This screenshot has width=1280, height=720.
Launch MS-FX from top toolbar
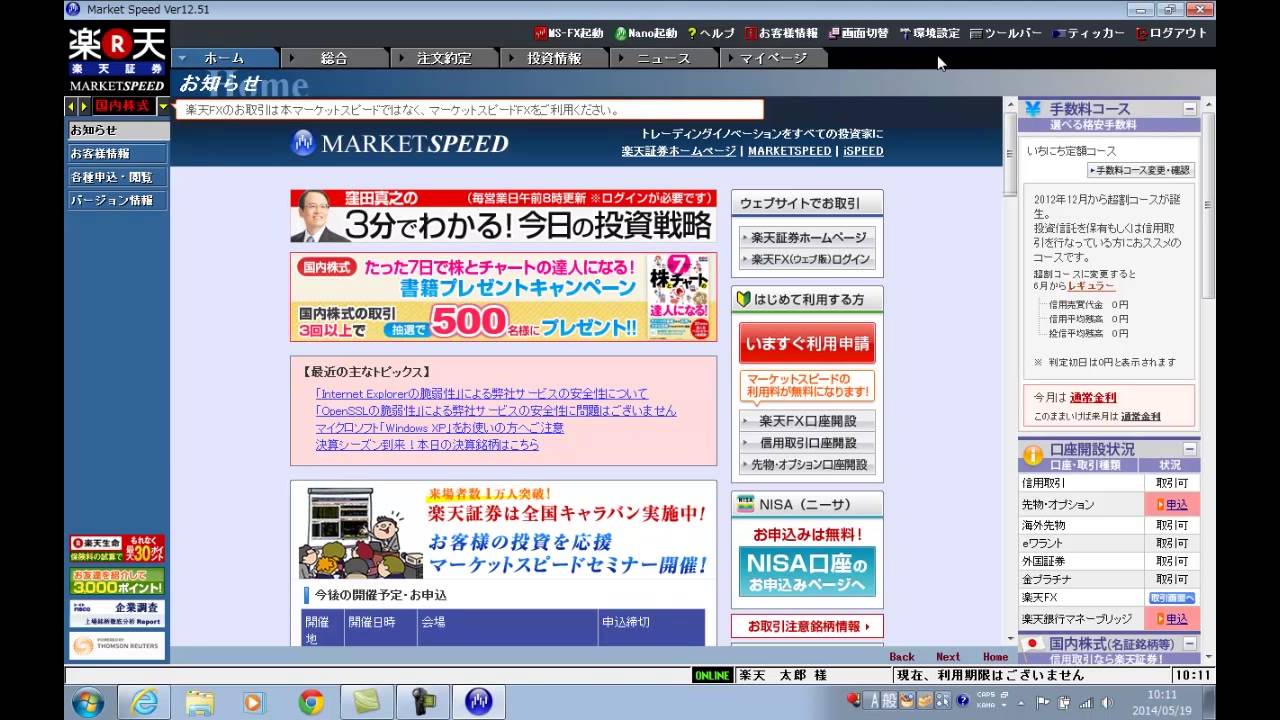pyautogui.click(x=569, y=33)
